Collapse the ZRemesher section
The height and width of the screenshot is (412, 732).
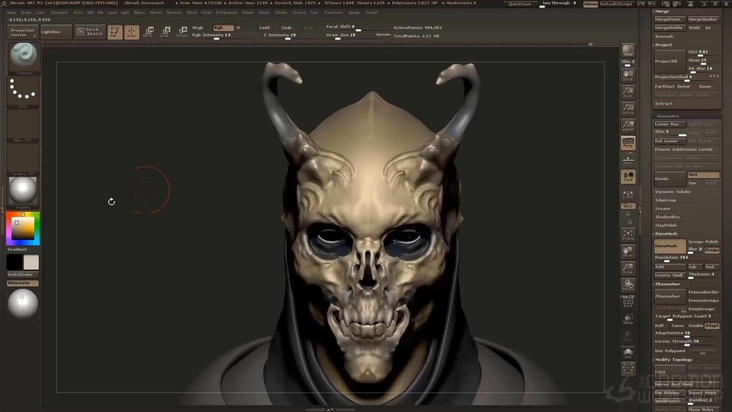click(668, 284)
